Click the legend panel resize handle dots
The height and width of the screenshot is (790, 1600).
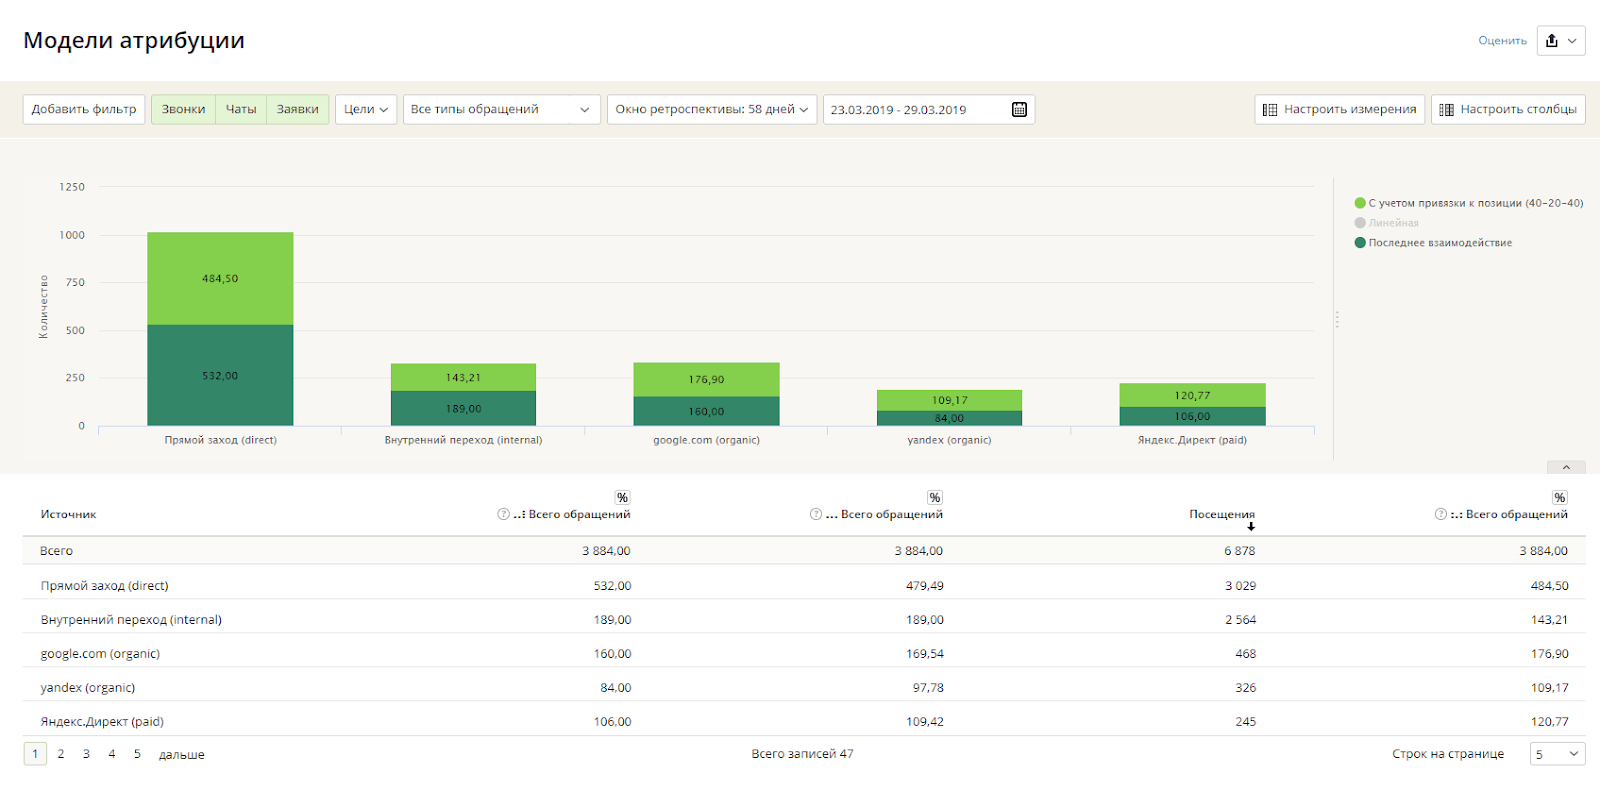tap(1337, 320)
